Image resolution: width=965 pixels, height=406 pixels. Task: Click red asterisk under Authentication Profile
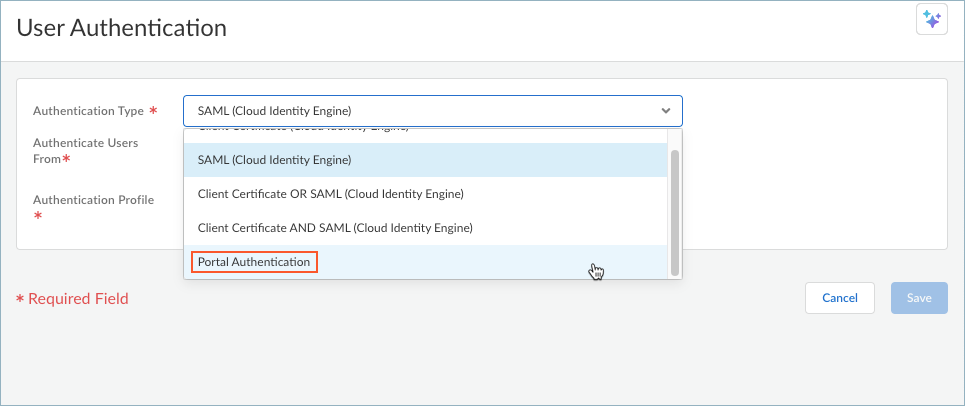click(x=38, y=216)
